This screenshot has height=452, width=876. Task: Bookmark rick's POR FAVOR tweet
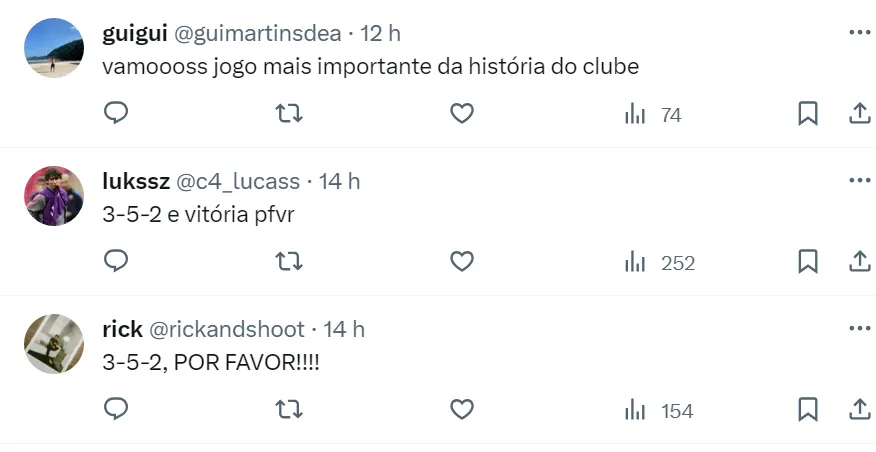[x=808, y=410]
